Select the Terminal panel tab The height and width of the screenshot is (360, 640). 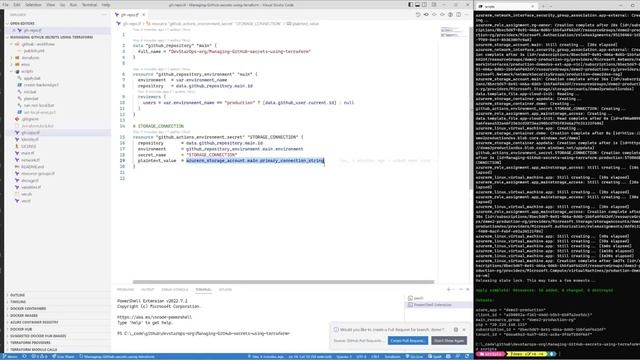click(203, 289)
